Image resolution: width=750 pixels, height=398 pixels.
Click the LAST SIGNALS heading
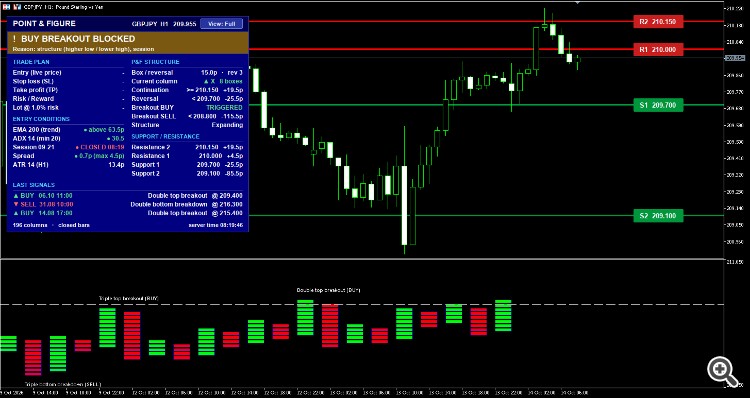[33, 185]
